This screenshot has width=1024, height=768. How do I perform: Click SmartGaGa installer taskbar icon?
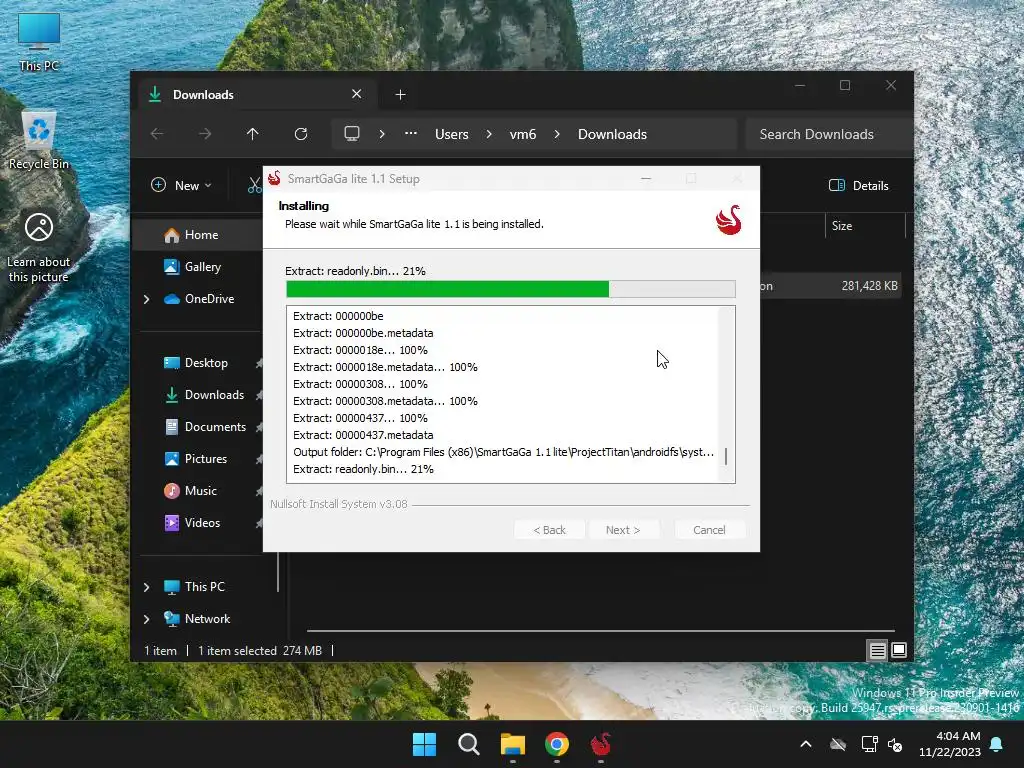pos(601,744)
